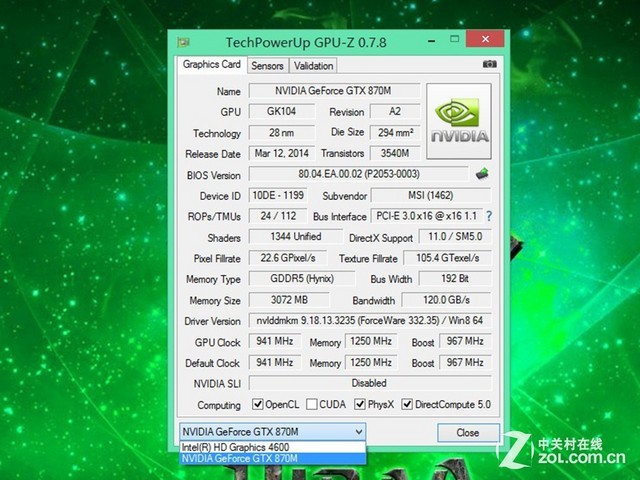The height and width of the screenshot is (480, 640).
Task: Click ROPs/TMUs field 24 / 112
Action: (x=278, y=216)
